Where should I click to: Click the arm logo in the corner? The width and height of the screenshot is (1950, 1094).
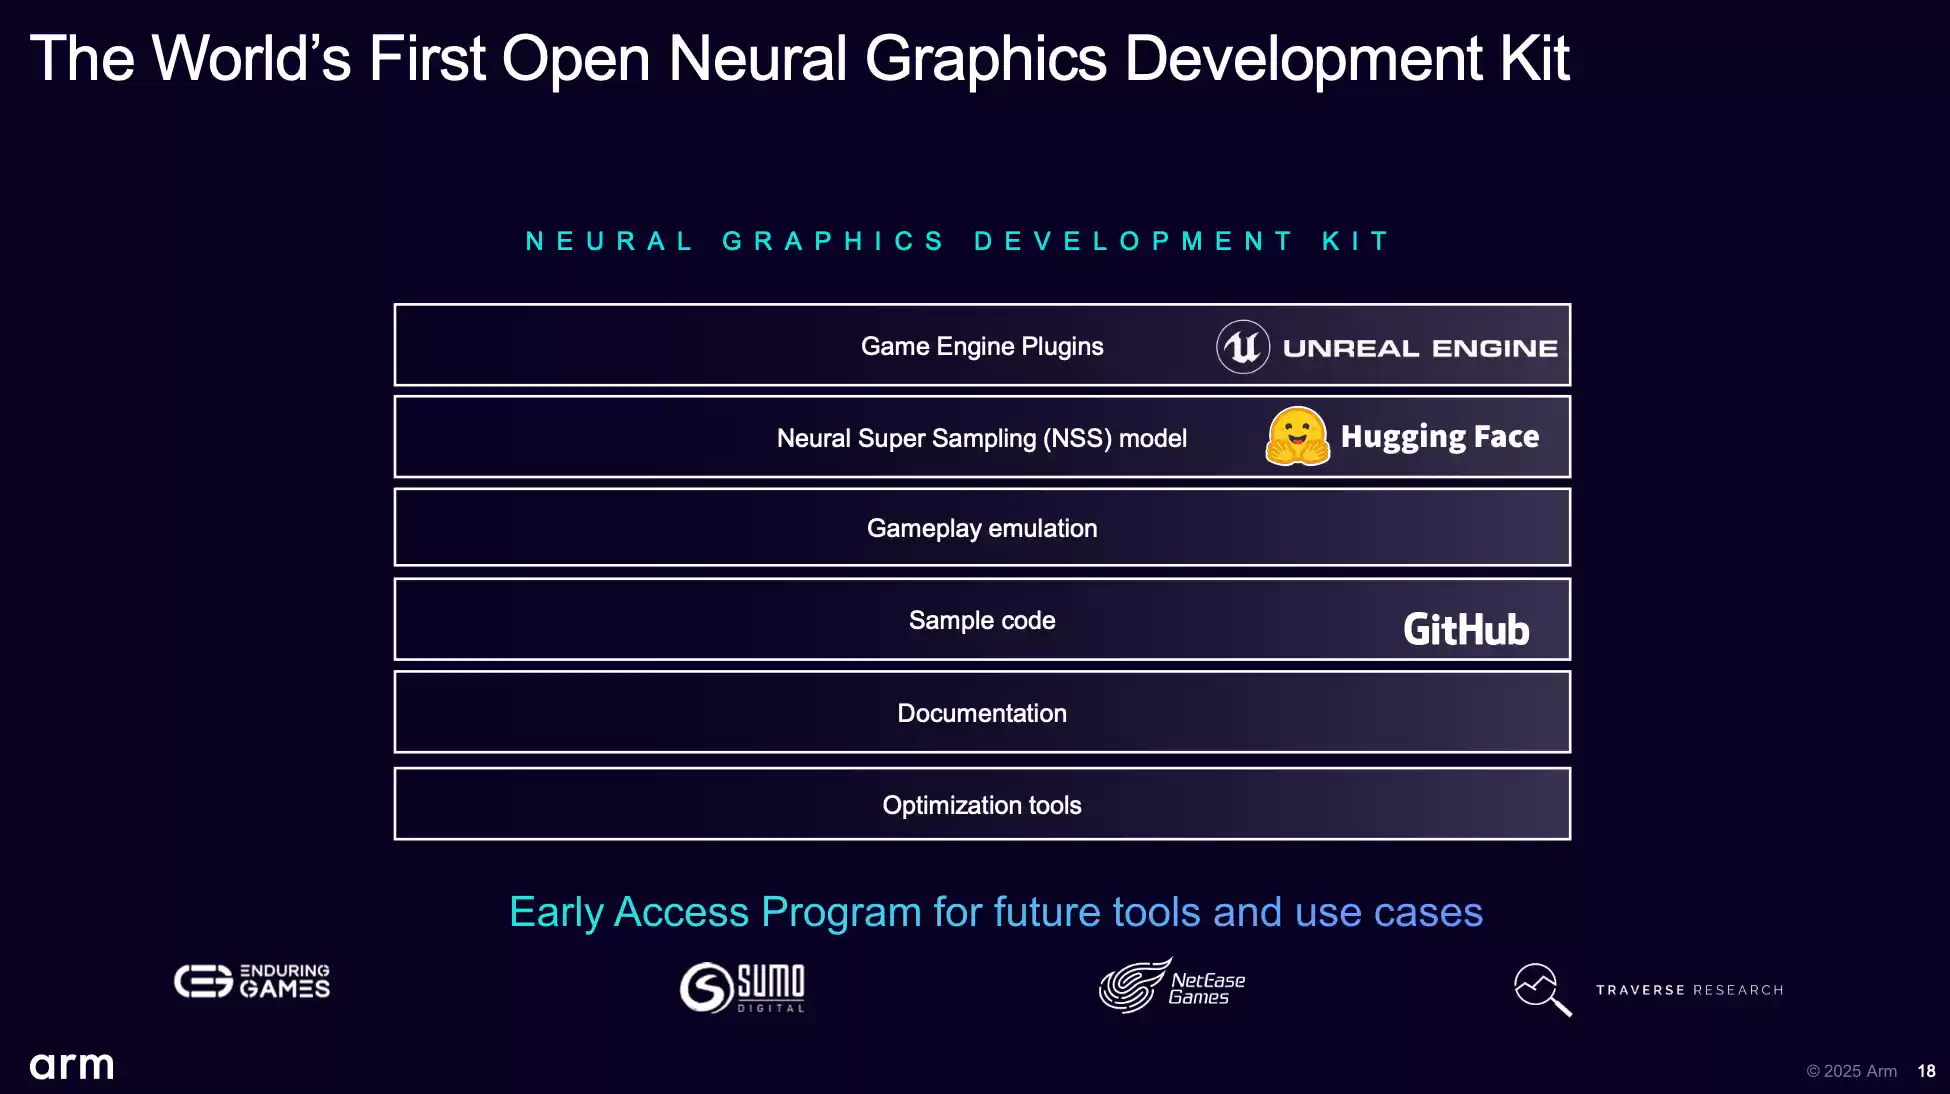click(71, 1065)
